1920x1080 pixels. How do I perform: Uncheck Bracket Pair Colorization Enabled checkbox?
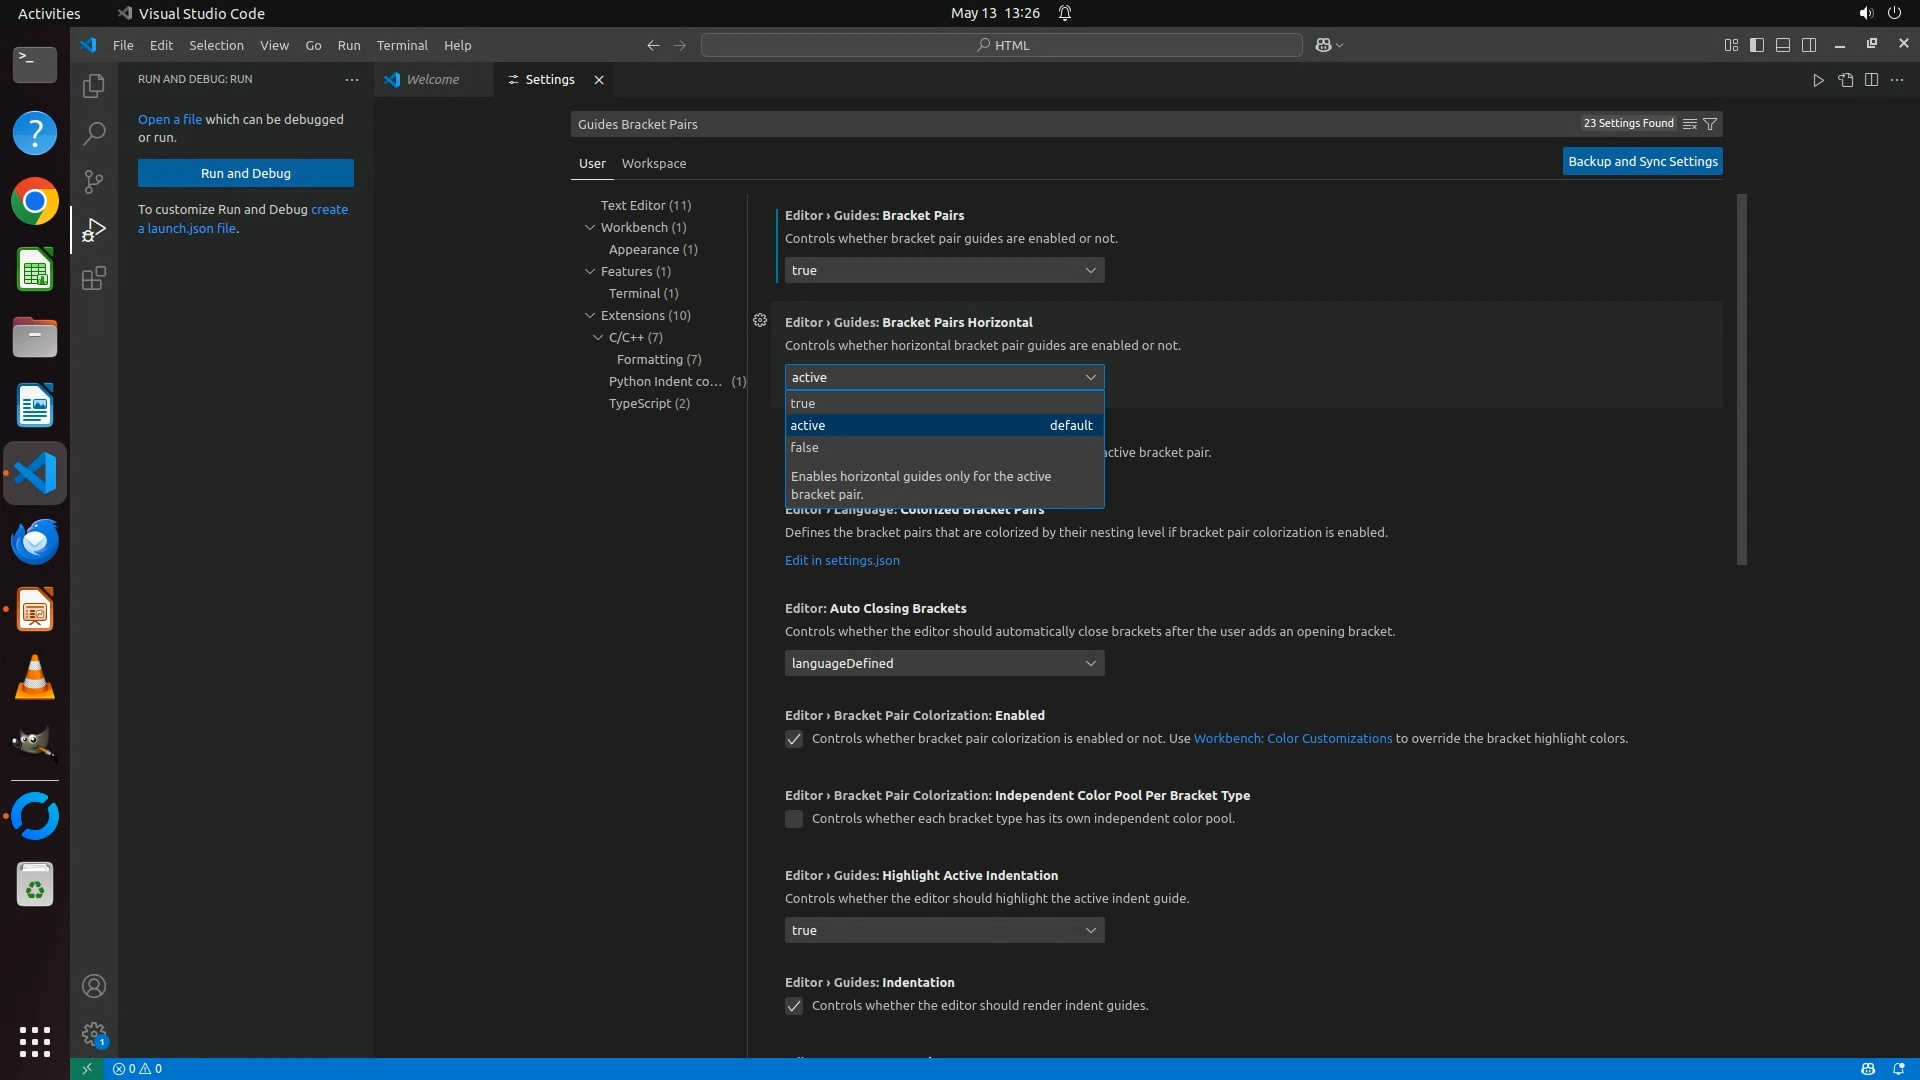[794, 739]
